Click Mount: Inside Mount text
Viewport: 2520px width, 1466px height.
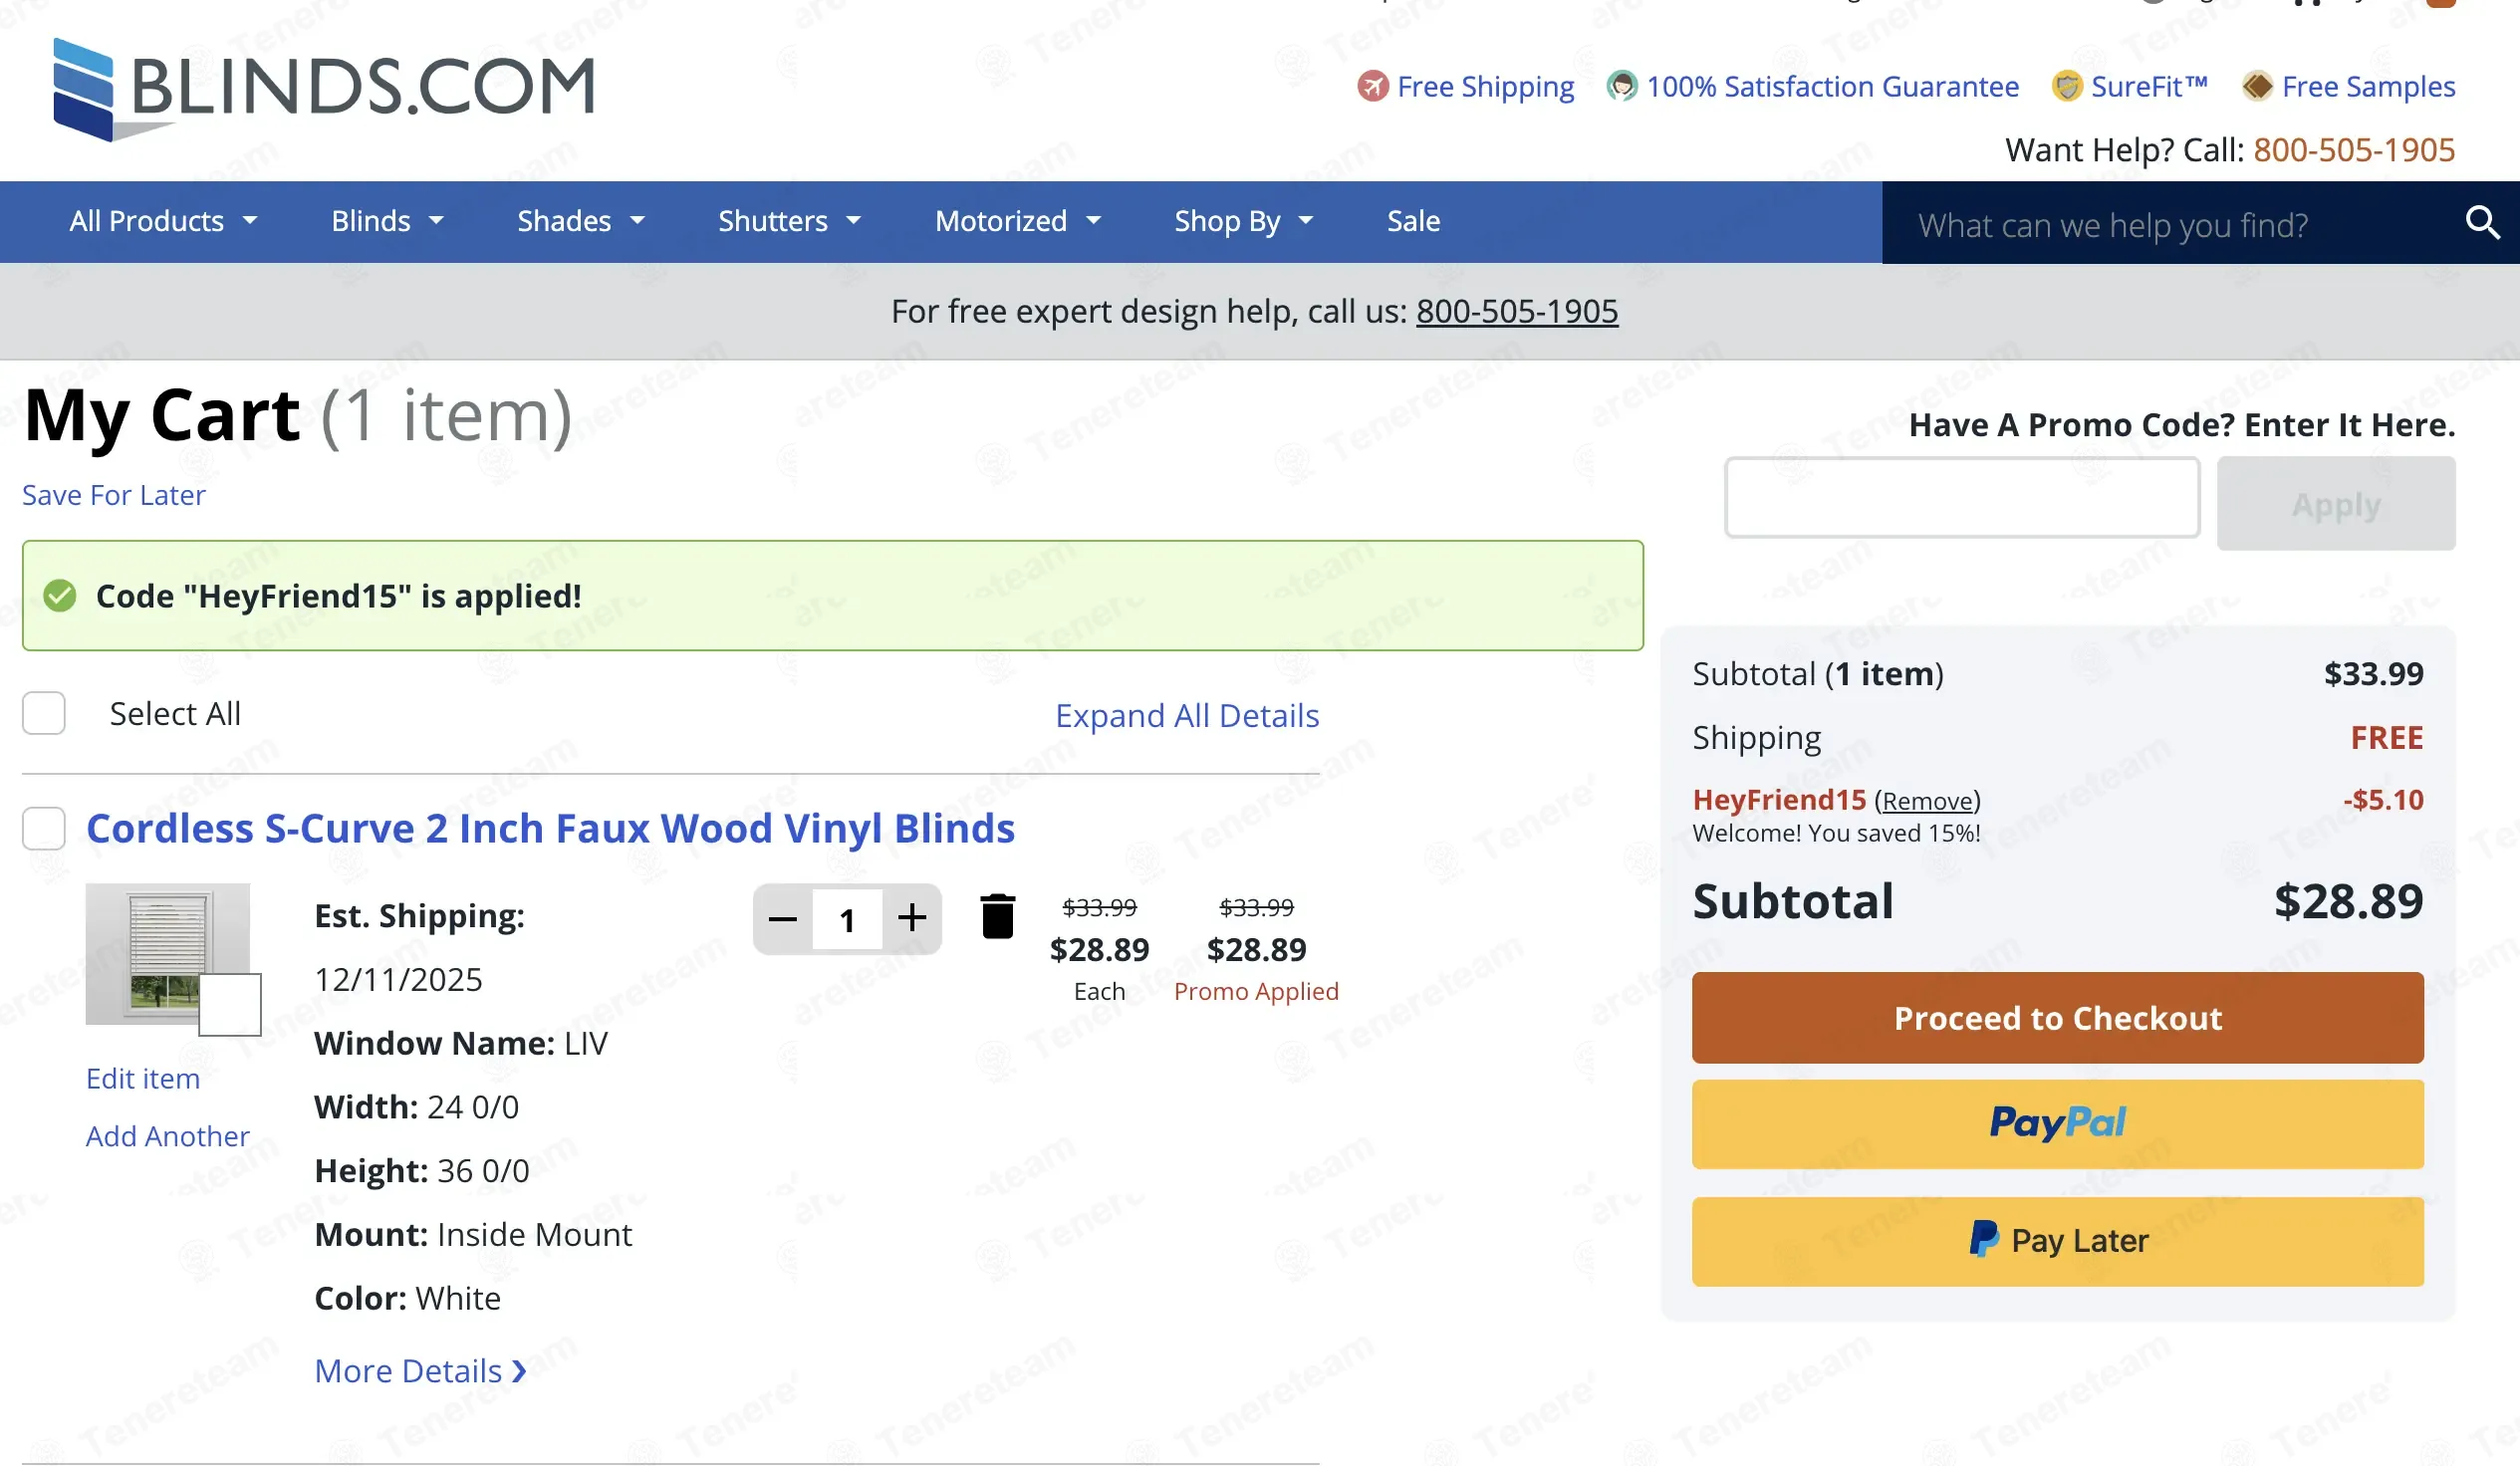tap(473, 1234)
